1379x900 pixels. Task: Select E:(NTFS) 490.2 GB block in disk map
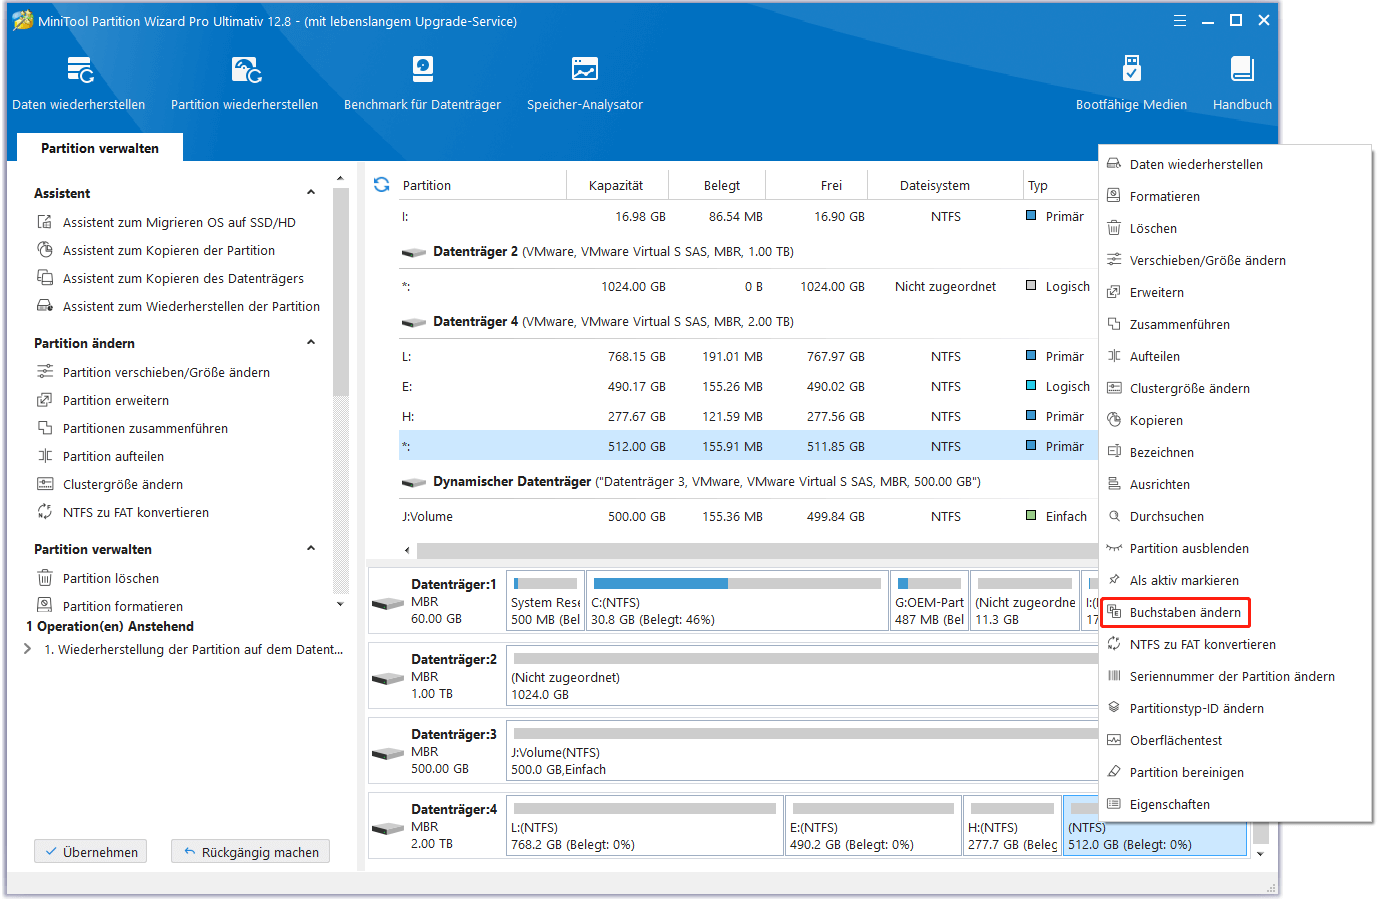tap(873, 826)
